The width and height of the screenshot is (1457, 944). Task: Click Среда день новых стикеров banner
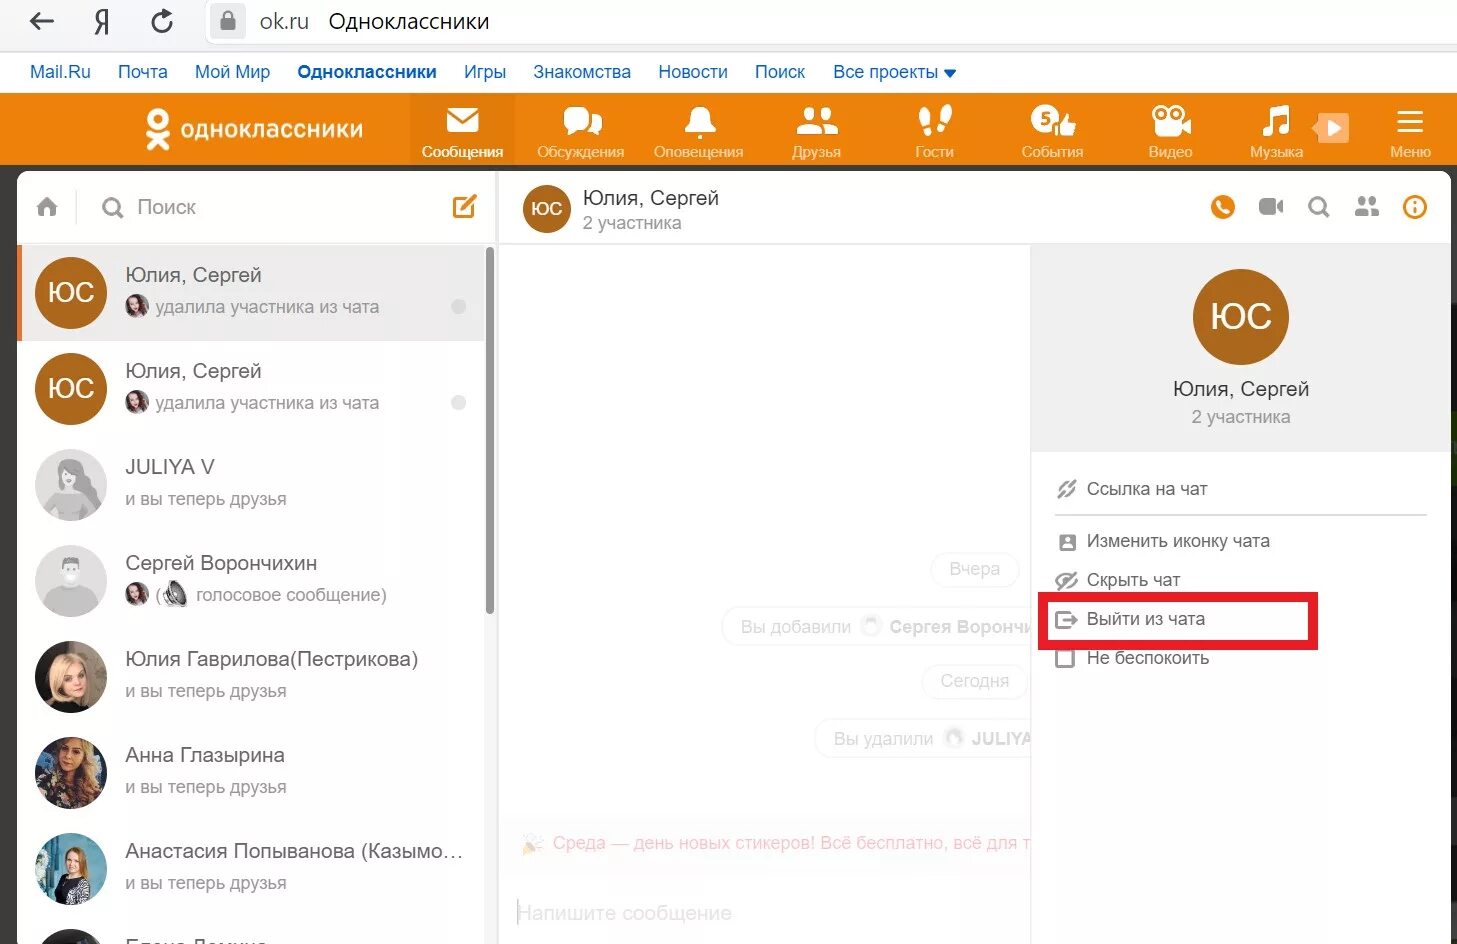tap(775, 843)
